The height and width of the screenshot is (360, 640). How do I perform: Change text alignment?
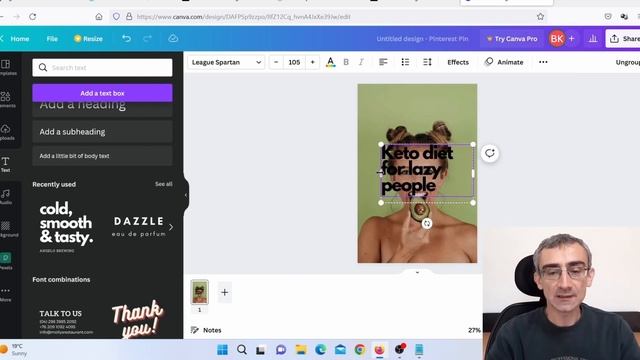[x=383, y=62]
